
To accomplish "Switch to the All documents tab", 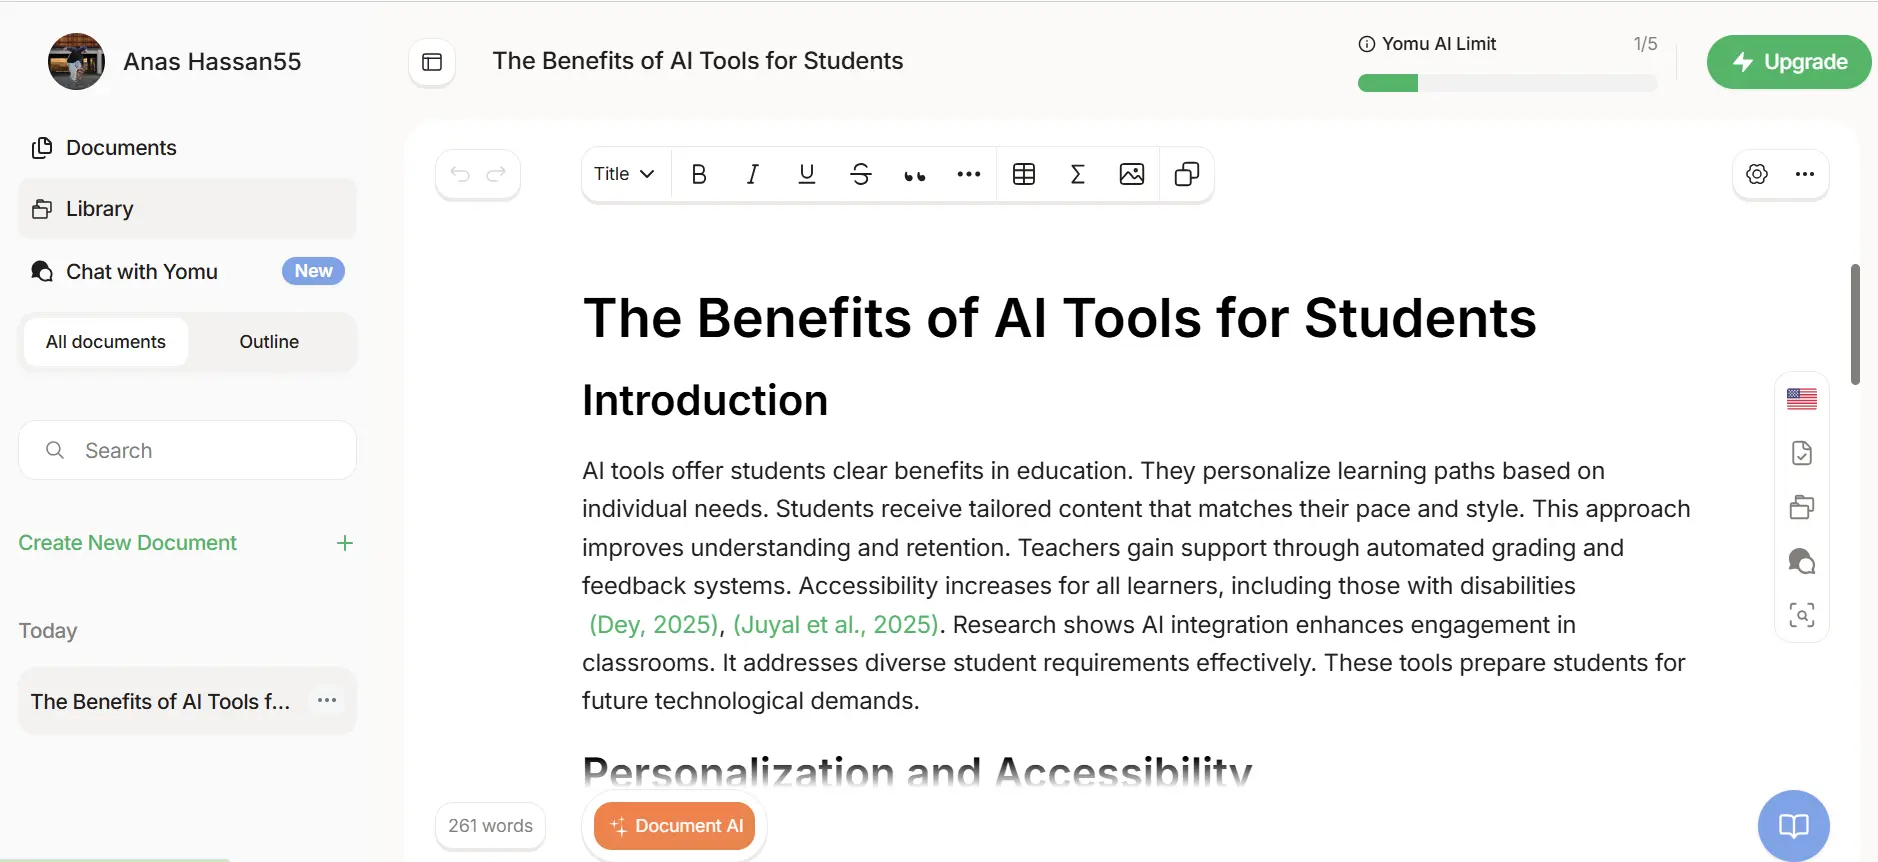I will (x=106, y=342).
